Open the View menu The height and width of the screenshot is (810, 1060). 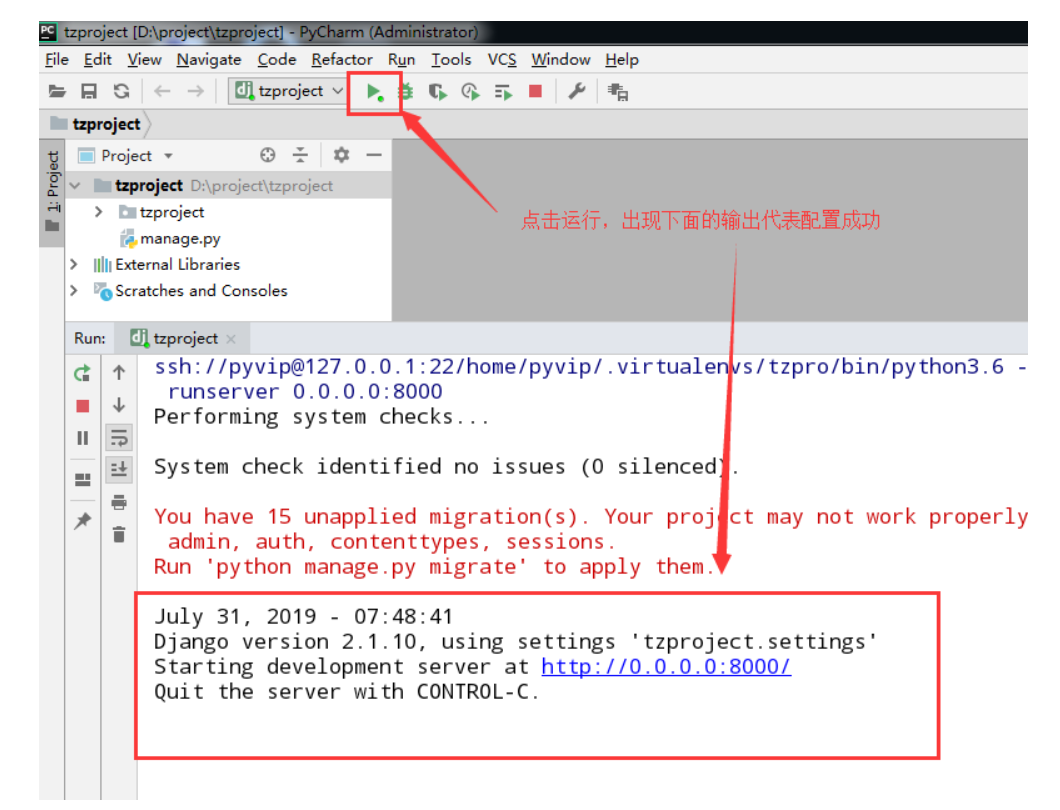(144, 59)
